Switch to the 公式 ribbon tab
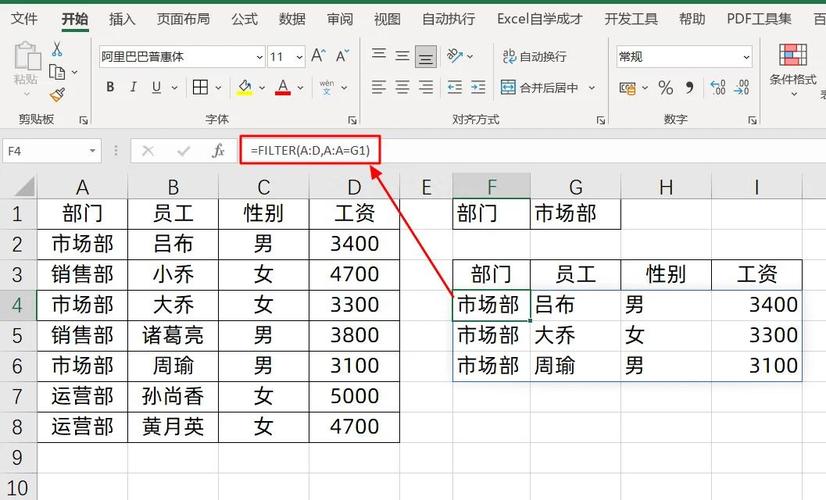The height and width of the screenshot is (500, 826). 244,18
